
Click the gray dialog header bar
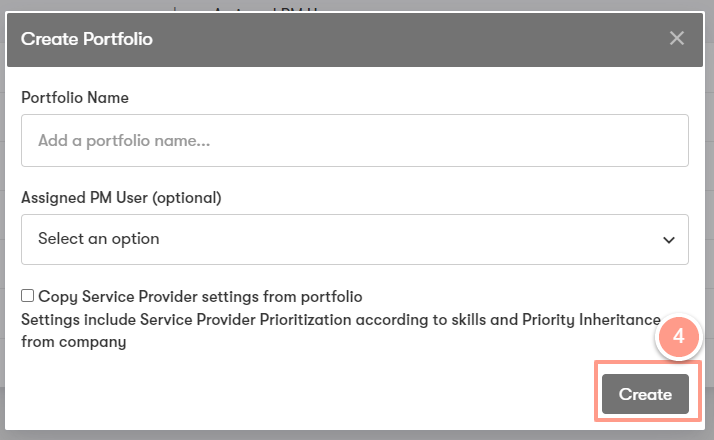tap(355, 40)
